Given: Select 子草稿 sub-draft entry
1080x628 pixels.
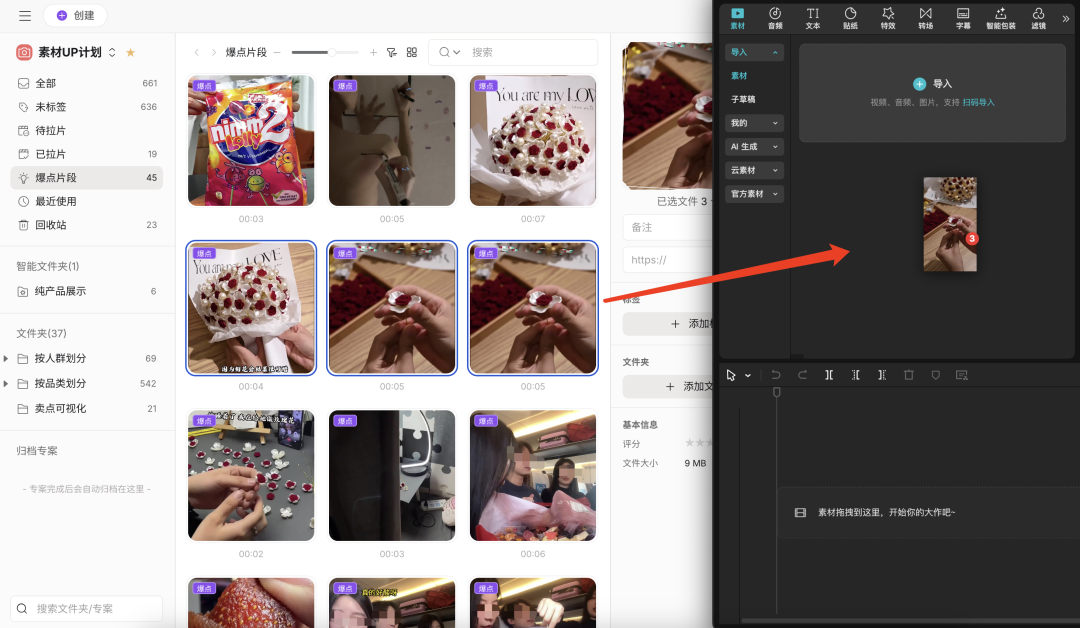Looking at the screenshot, I should point(743,99).
